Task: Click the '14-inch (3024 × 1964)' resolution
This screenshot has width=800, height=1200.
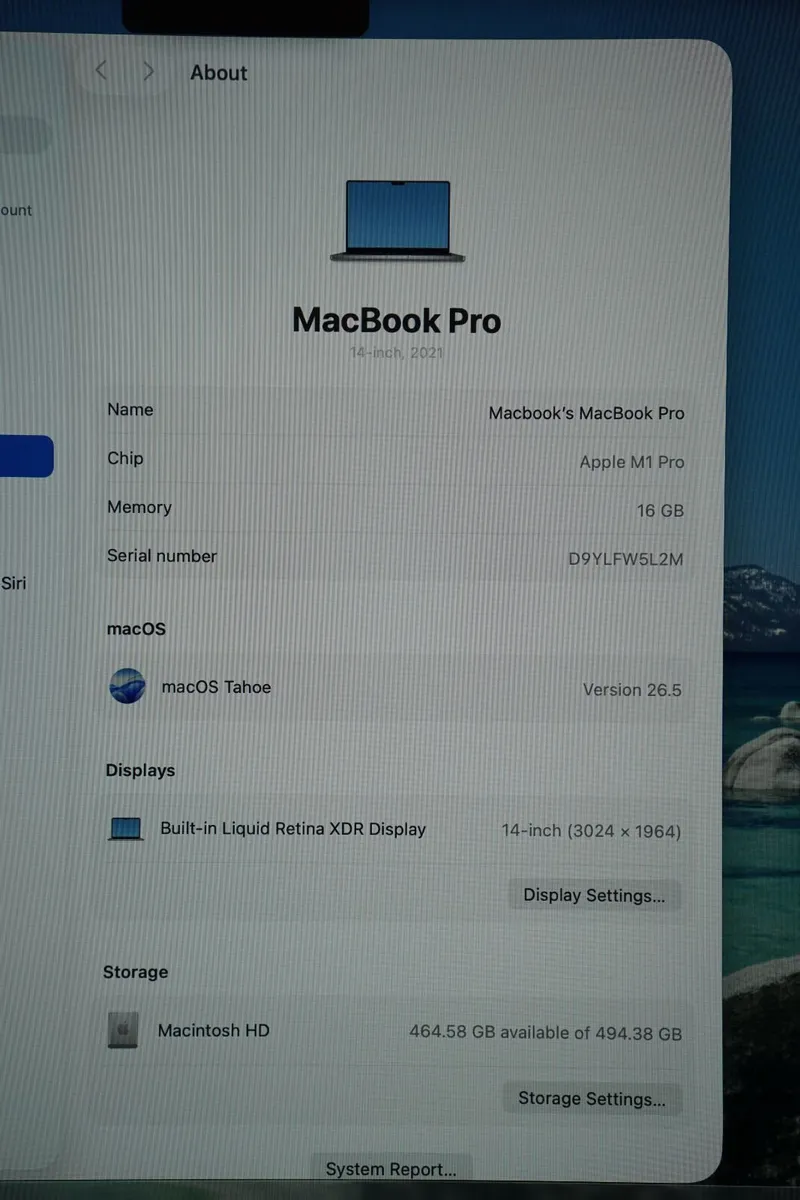Action: coord(591,831)
